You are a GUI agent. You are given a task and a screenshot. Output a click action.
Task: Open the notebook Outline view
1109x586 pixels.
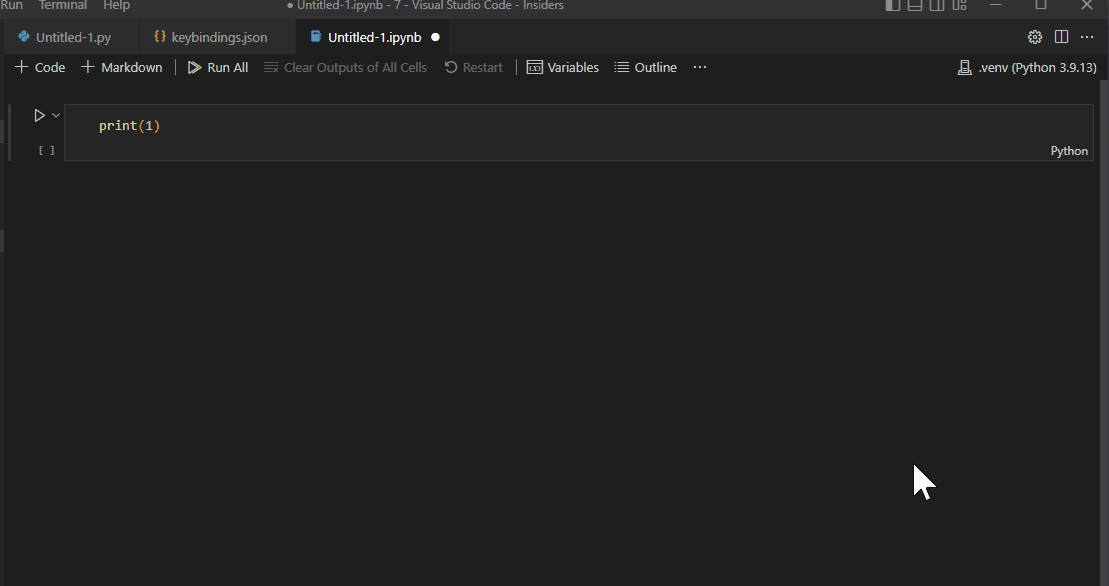[x=645, y=67]
